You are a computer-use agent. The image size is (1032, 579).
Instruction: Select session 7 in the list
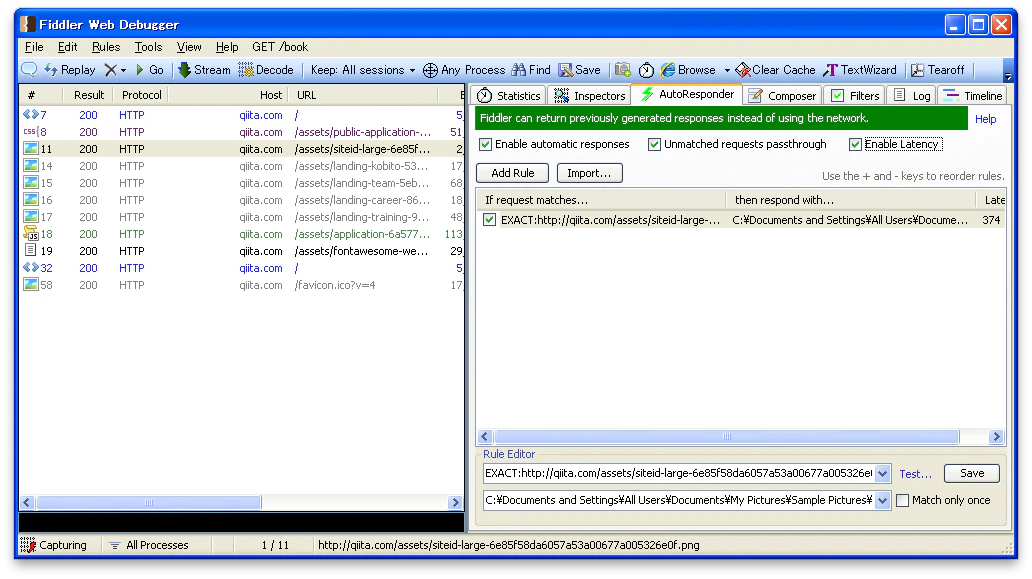point(242,115)
